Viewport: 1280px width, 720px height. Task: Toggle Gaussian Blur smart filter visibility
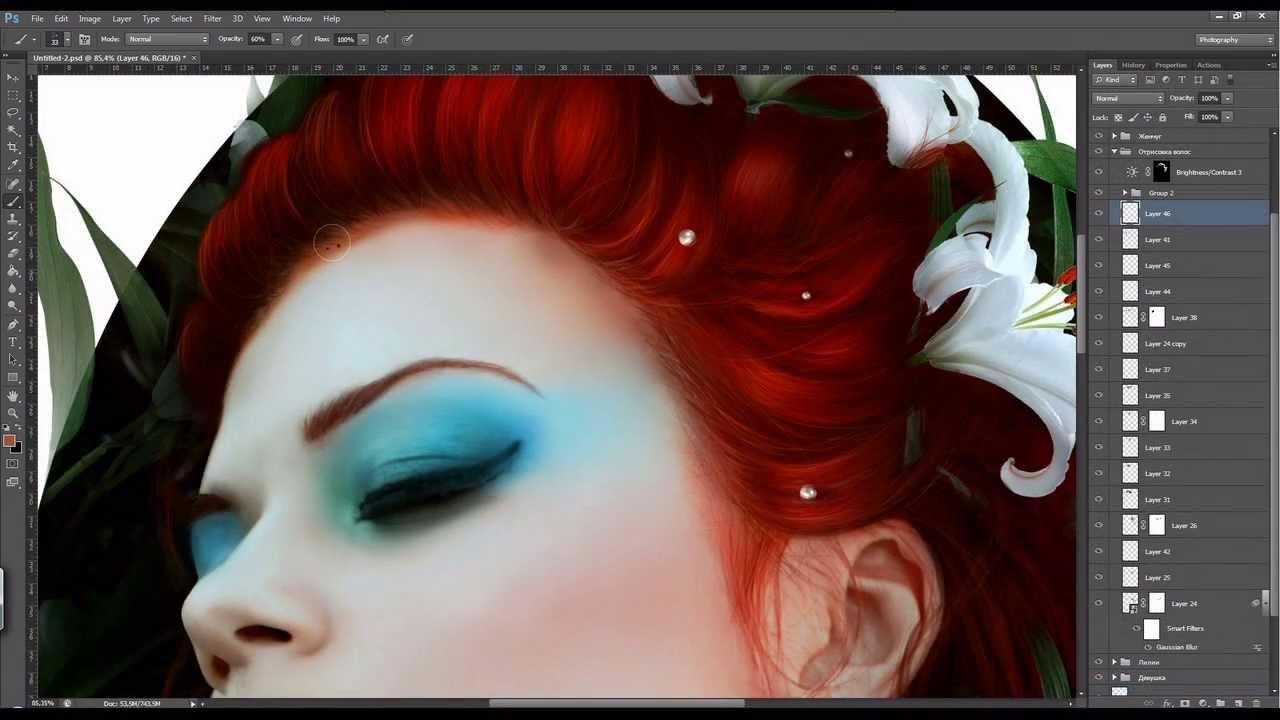point(1148,647)
